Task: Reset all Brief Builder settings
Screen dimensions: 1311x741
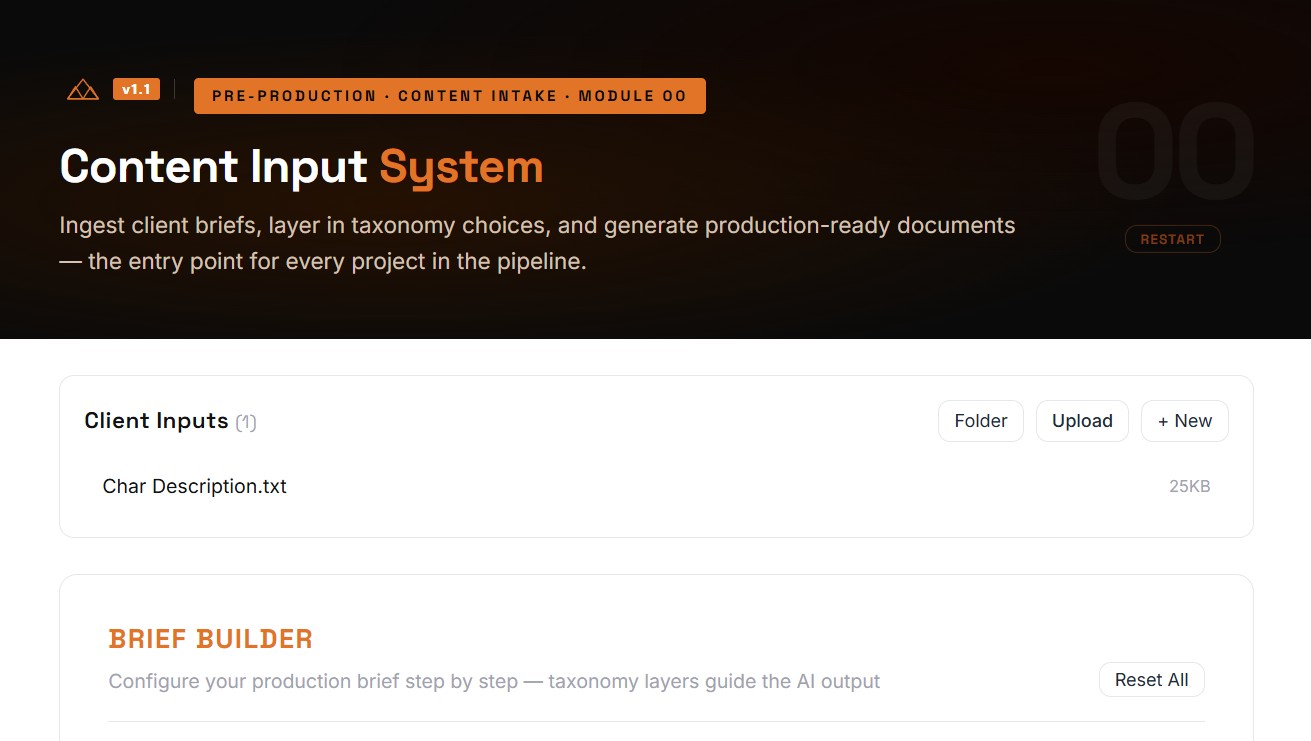Action: click(x=1152, y=680)
